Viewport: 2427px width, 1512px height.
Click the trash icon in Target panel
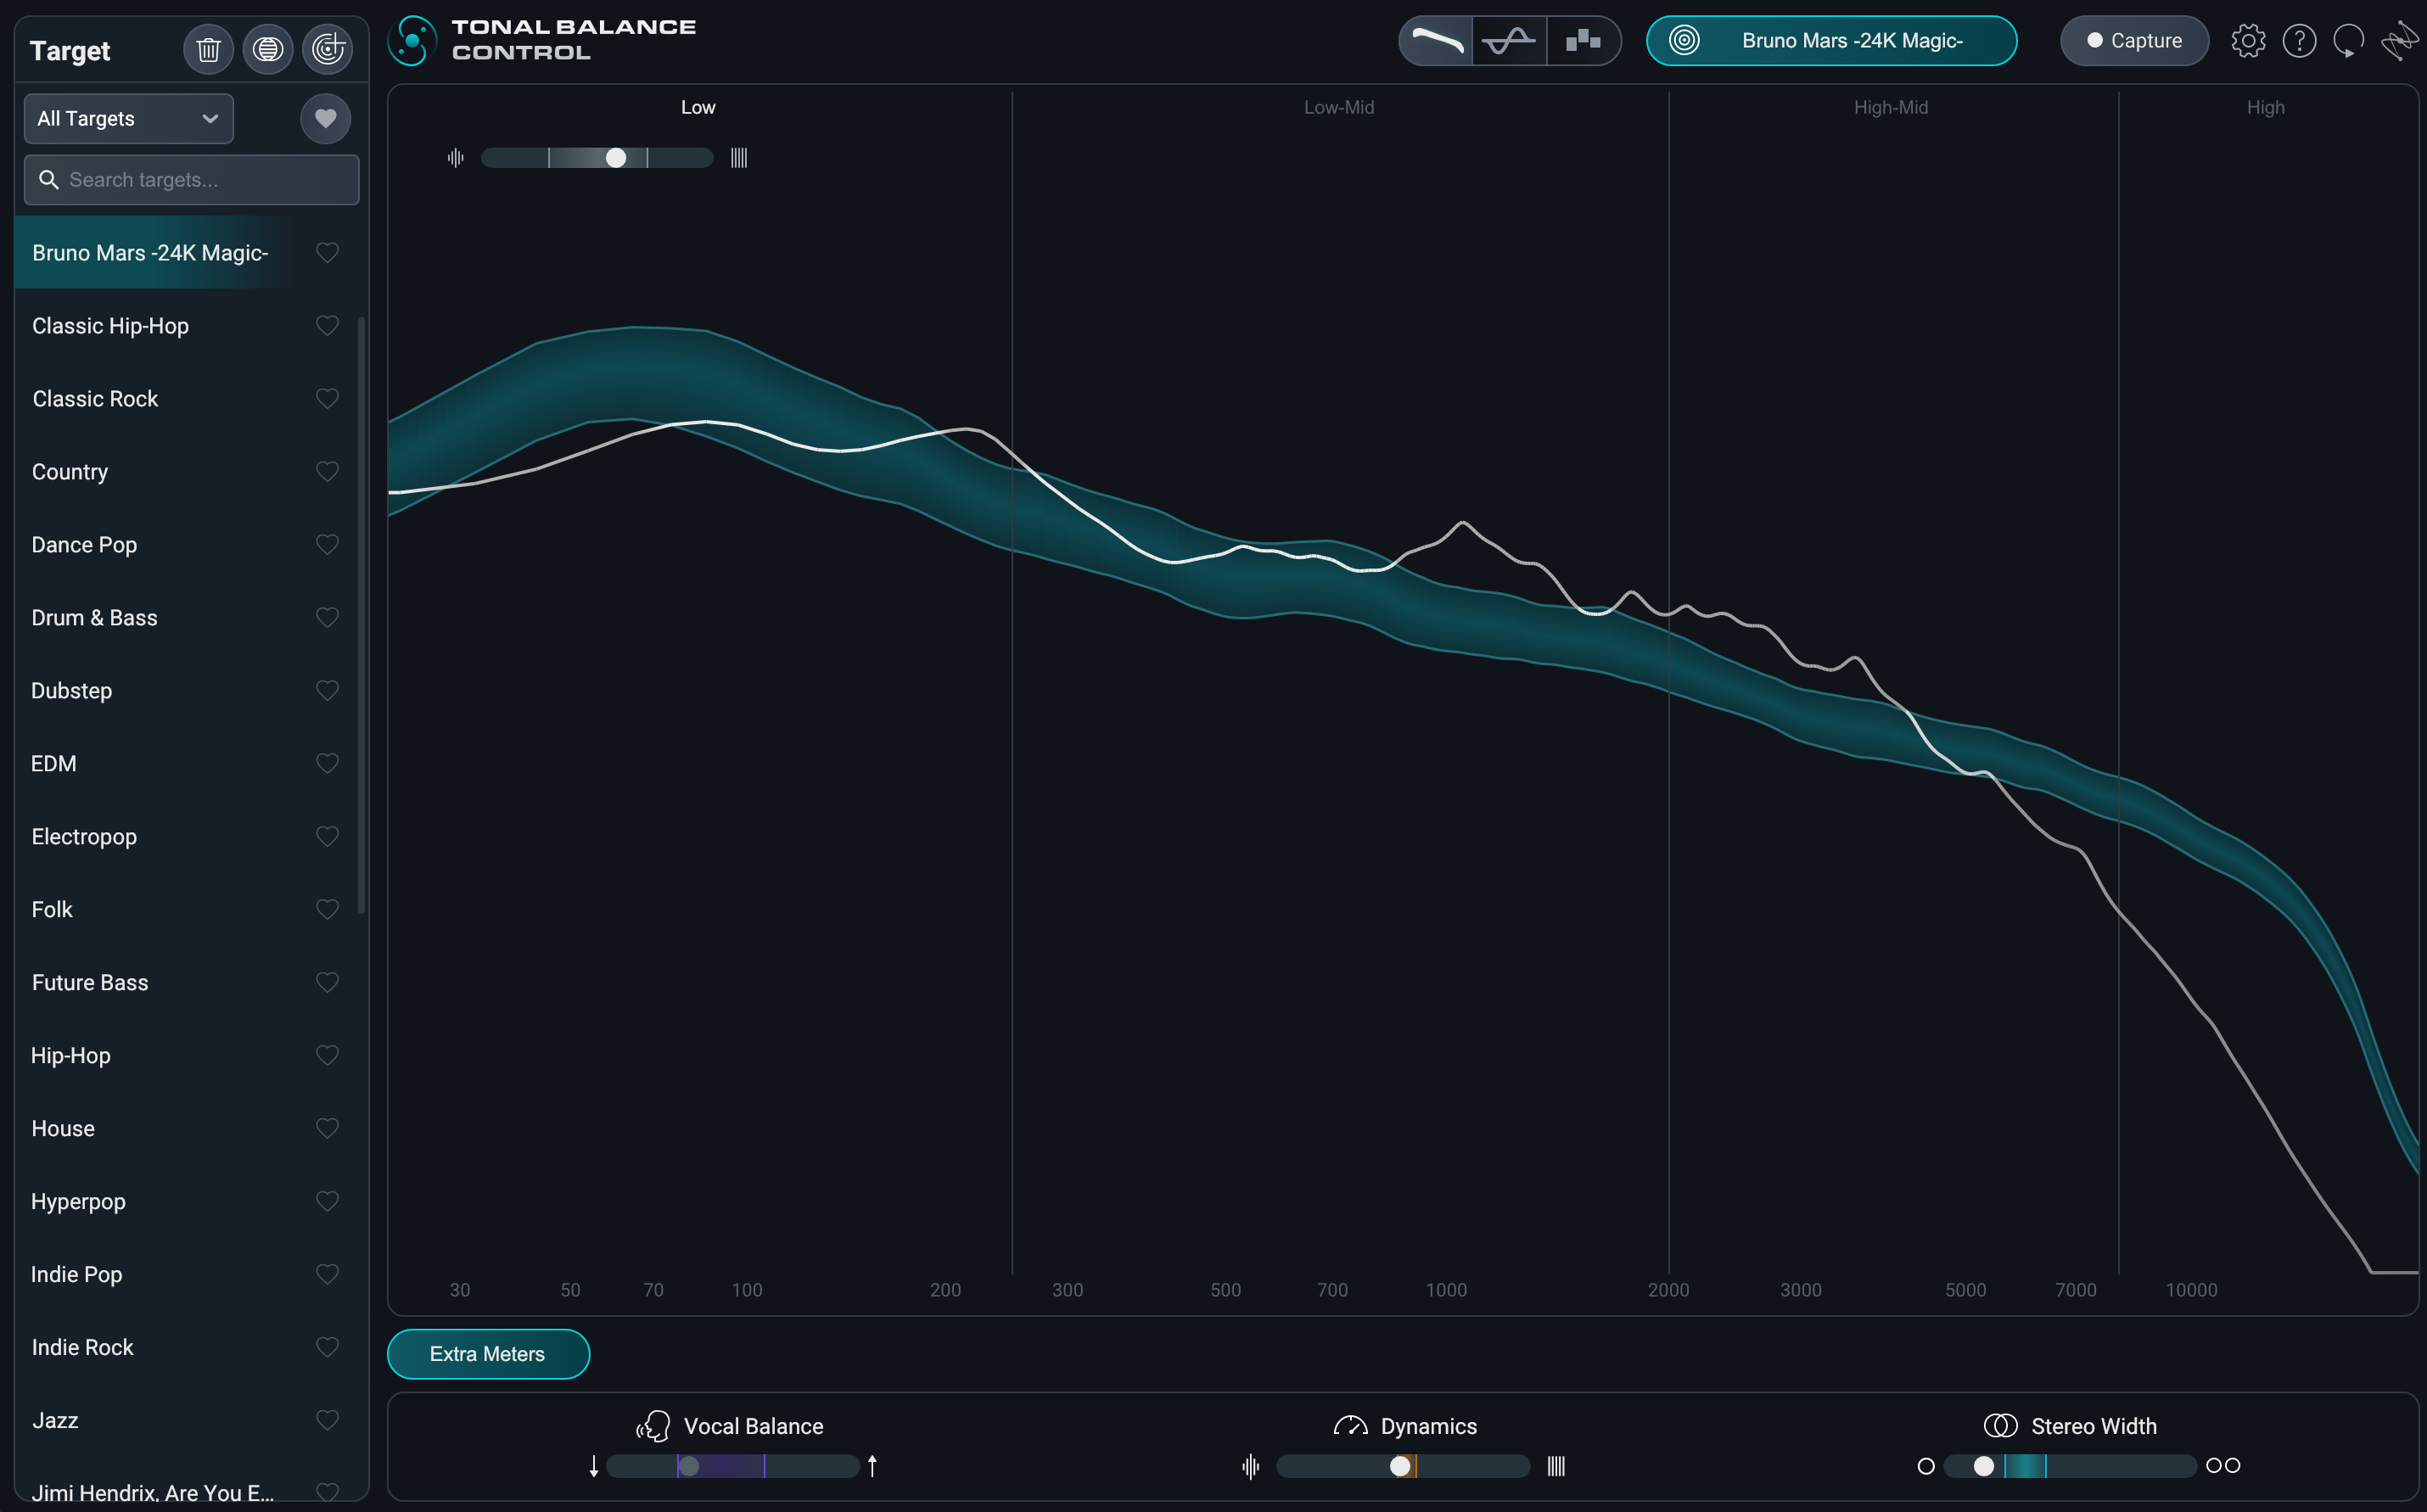(208, 50)
